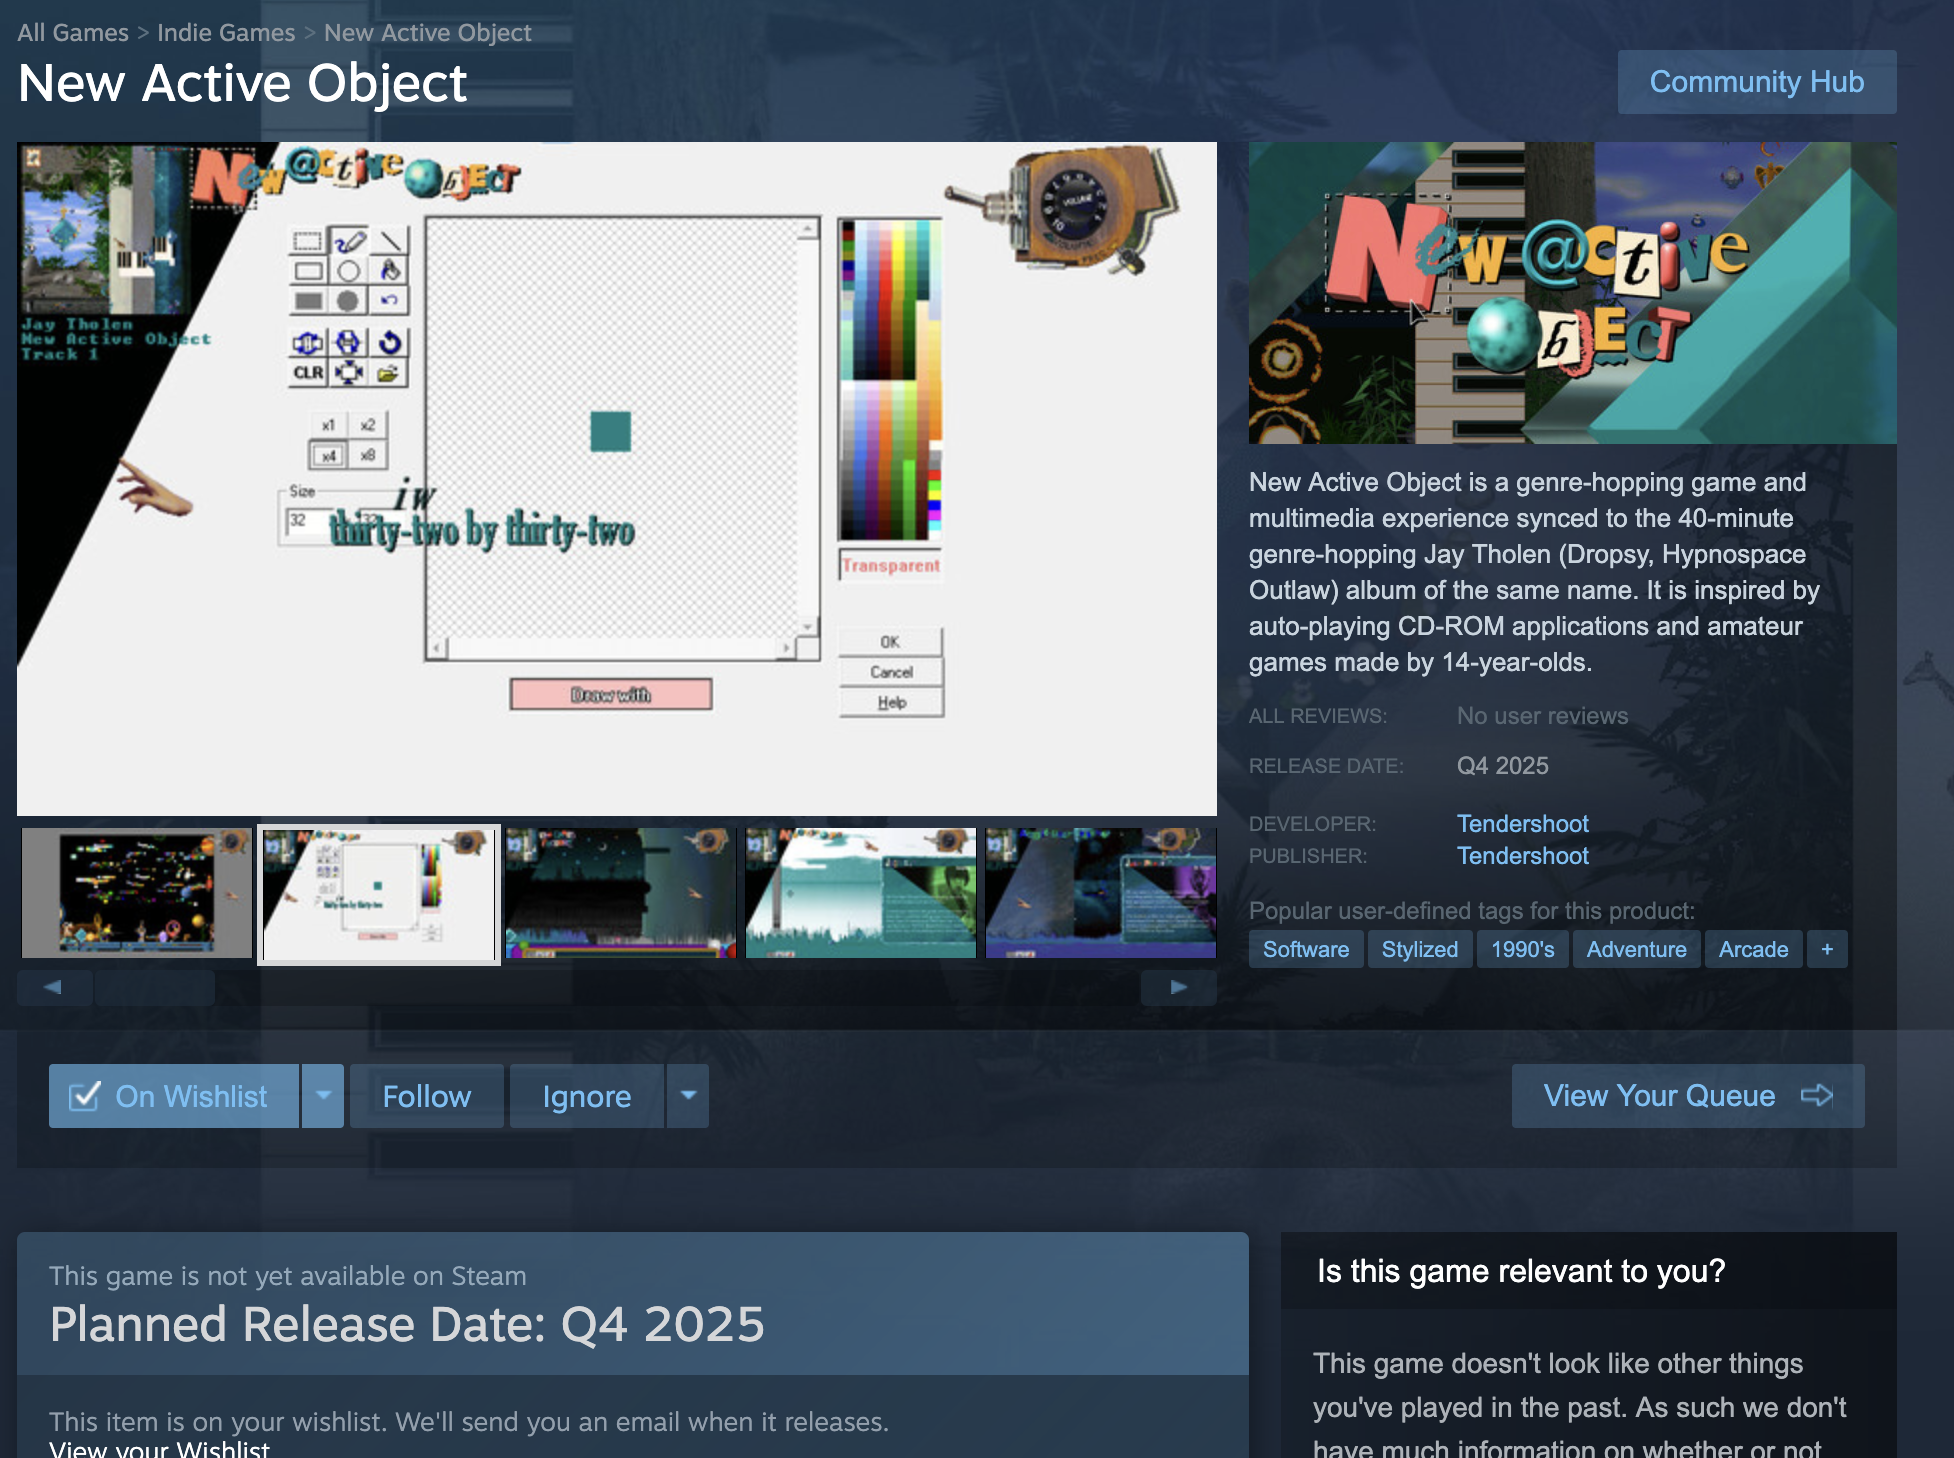The height and width of the screenshot is (1458, 1954).
Task: Select the Adventure tag
Action: 1636,949
